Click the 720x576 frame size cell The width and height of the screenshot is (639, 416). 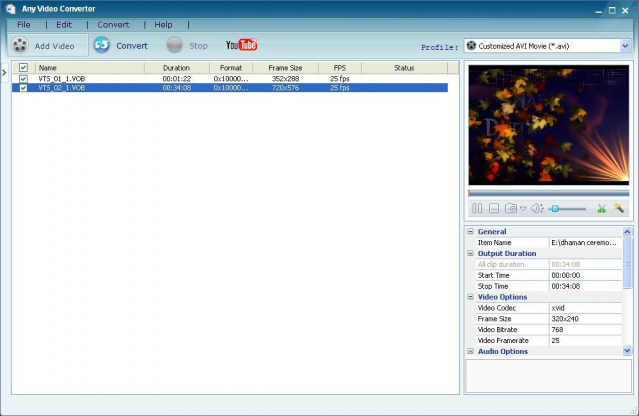click(285, 88)
